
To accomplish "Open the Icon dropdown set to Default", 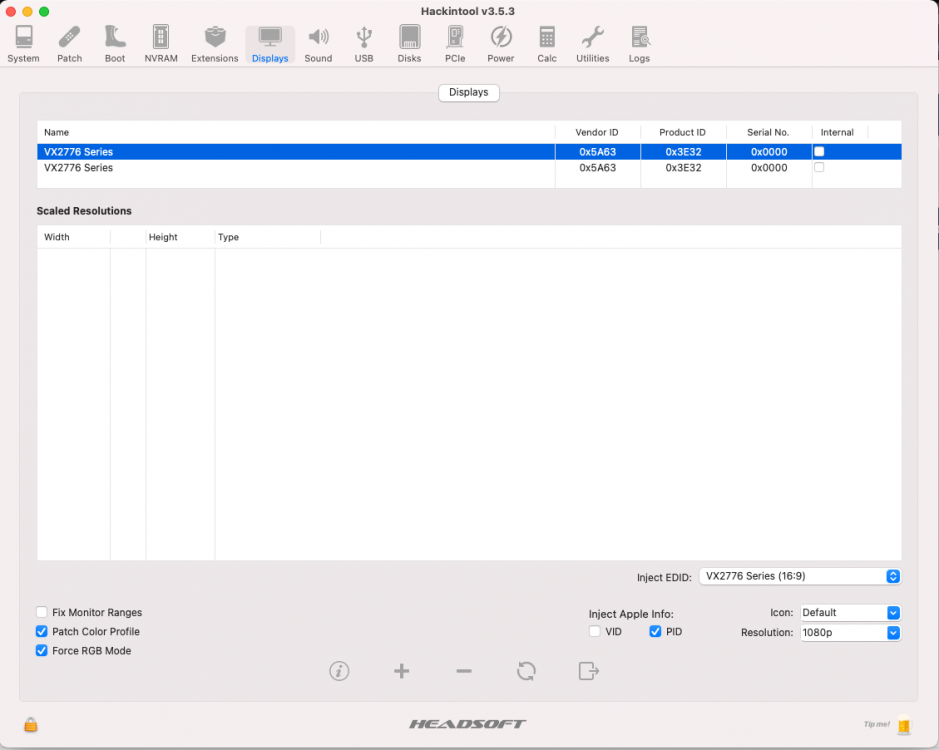I will pyautogui.click(x=850, y=613).
